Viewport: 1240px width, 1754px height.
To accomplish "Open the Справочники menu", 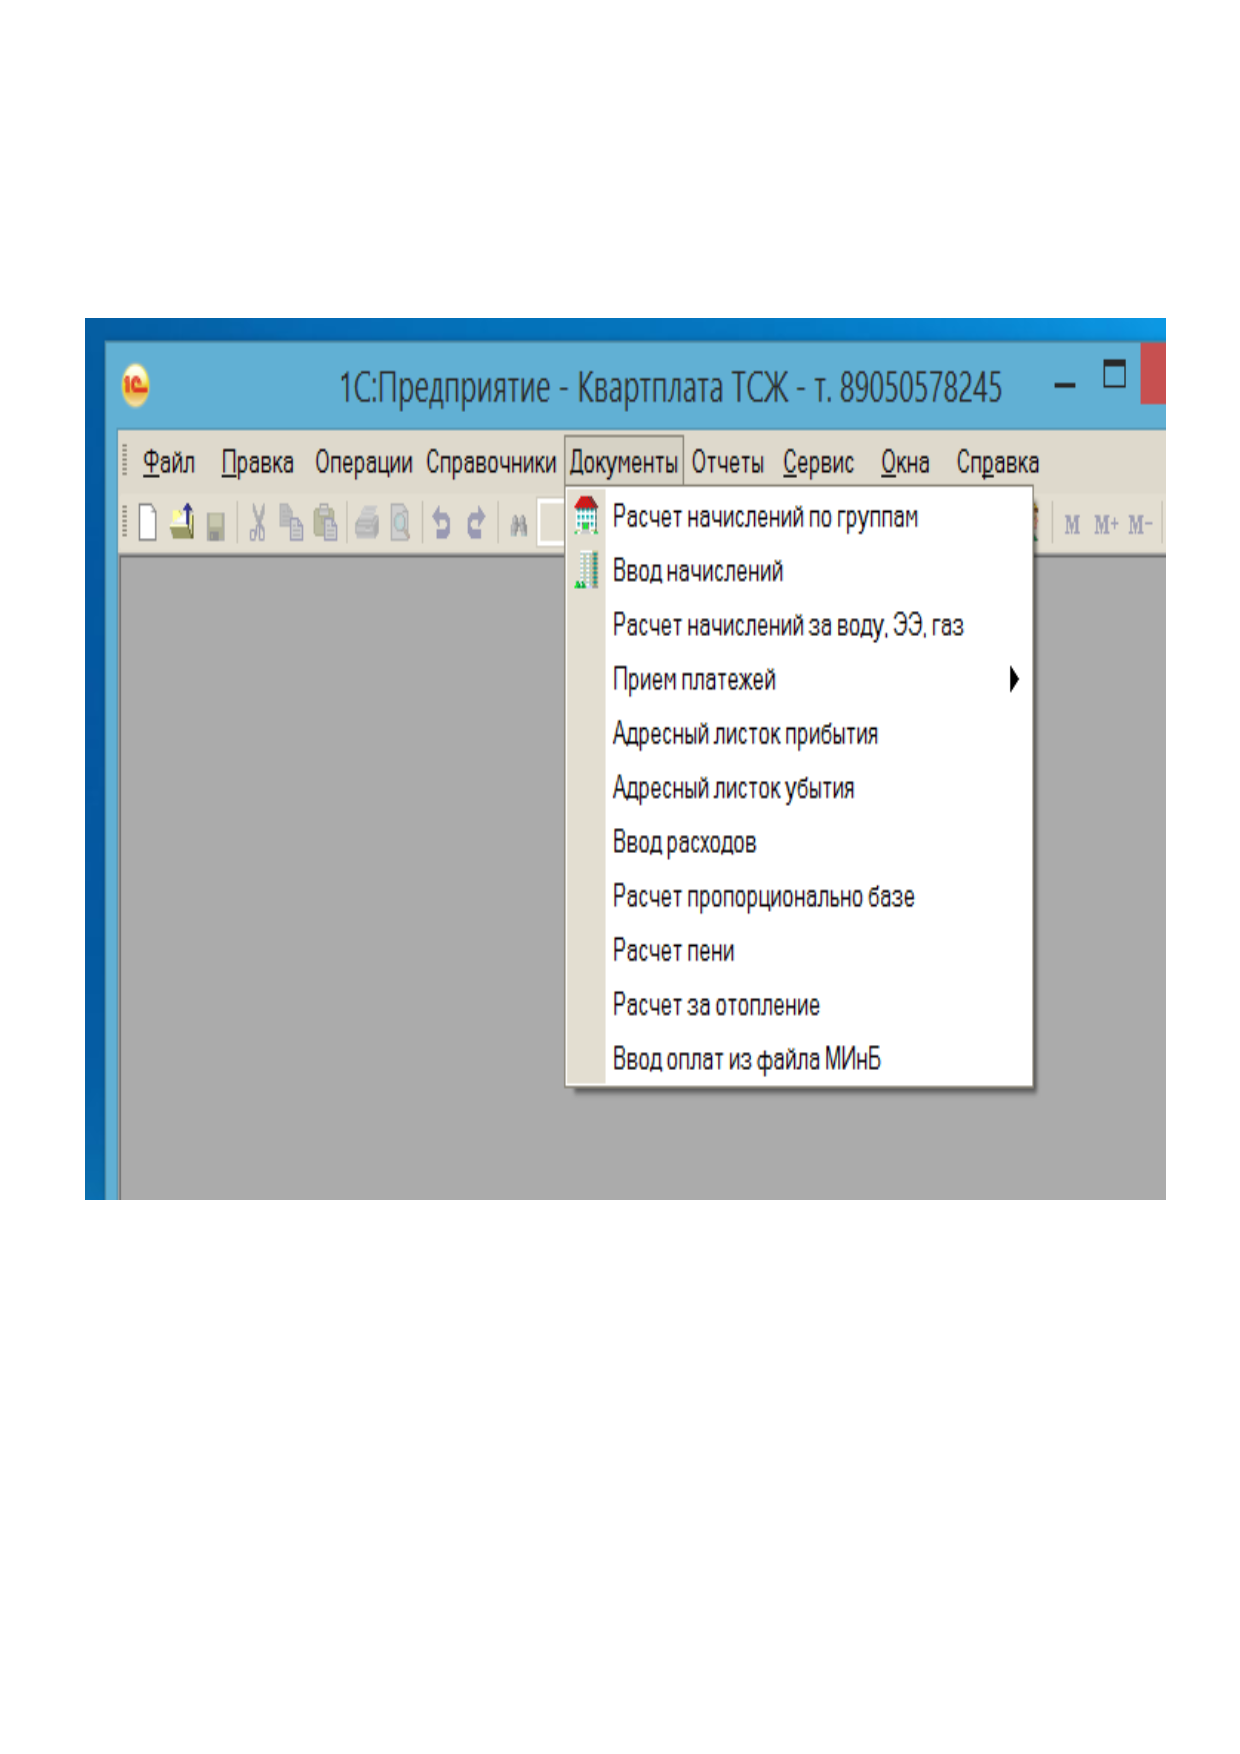I will (x=491, y=462).
